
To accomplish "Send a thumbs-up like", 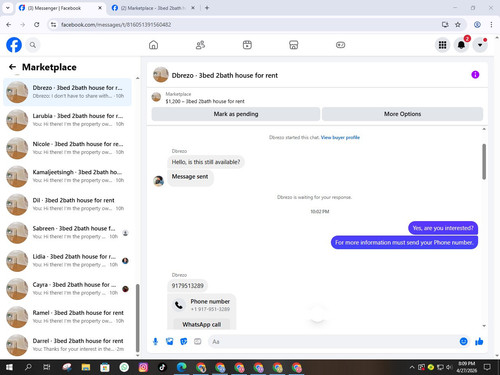I will 479,341.
